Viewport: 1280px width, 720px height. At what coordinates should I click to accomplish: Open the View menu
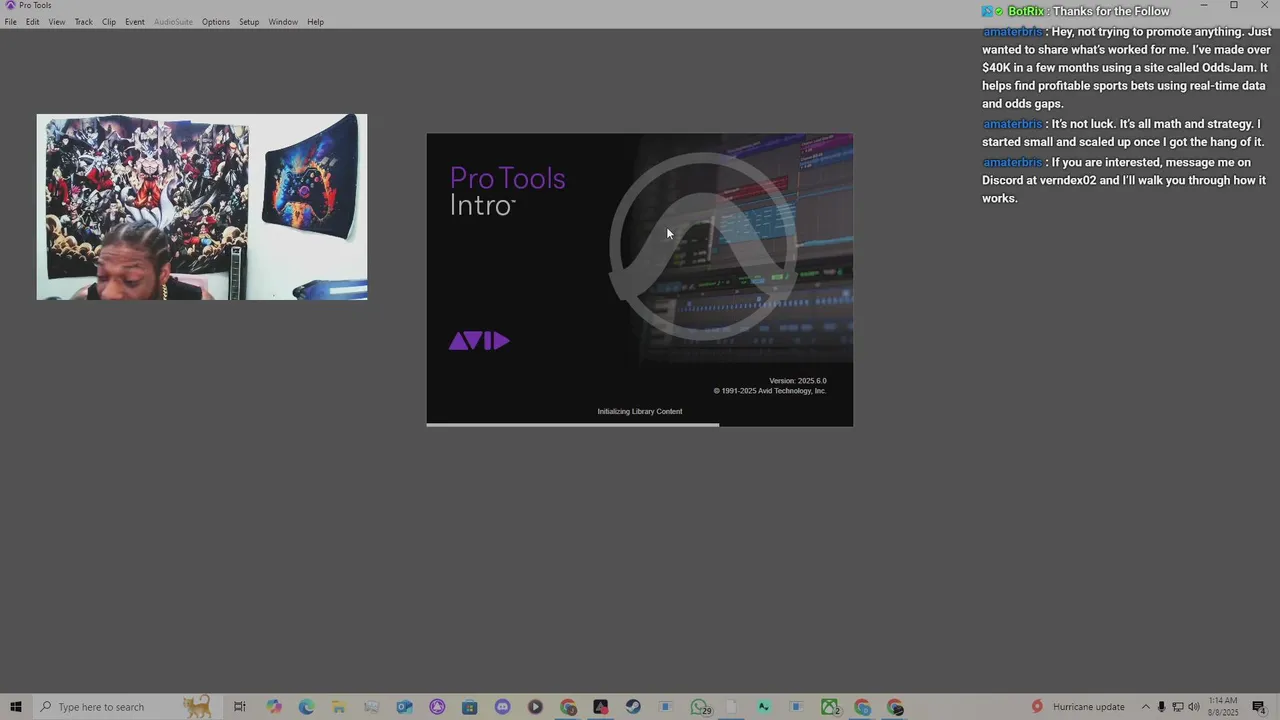[x=57, y=22]
